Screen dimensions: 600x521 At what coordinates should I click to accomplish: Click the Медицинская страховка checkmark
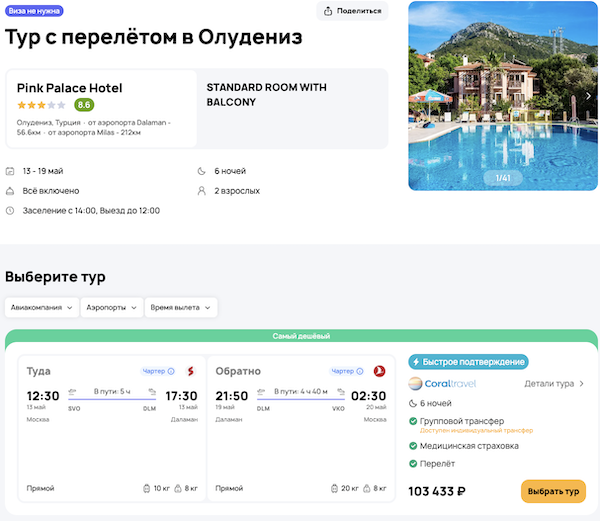(413, 445)
